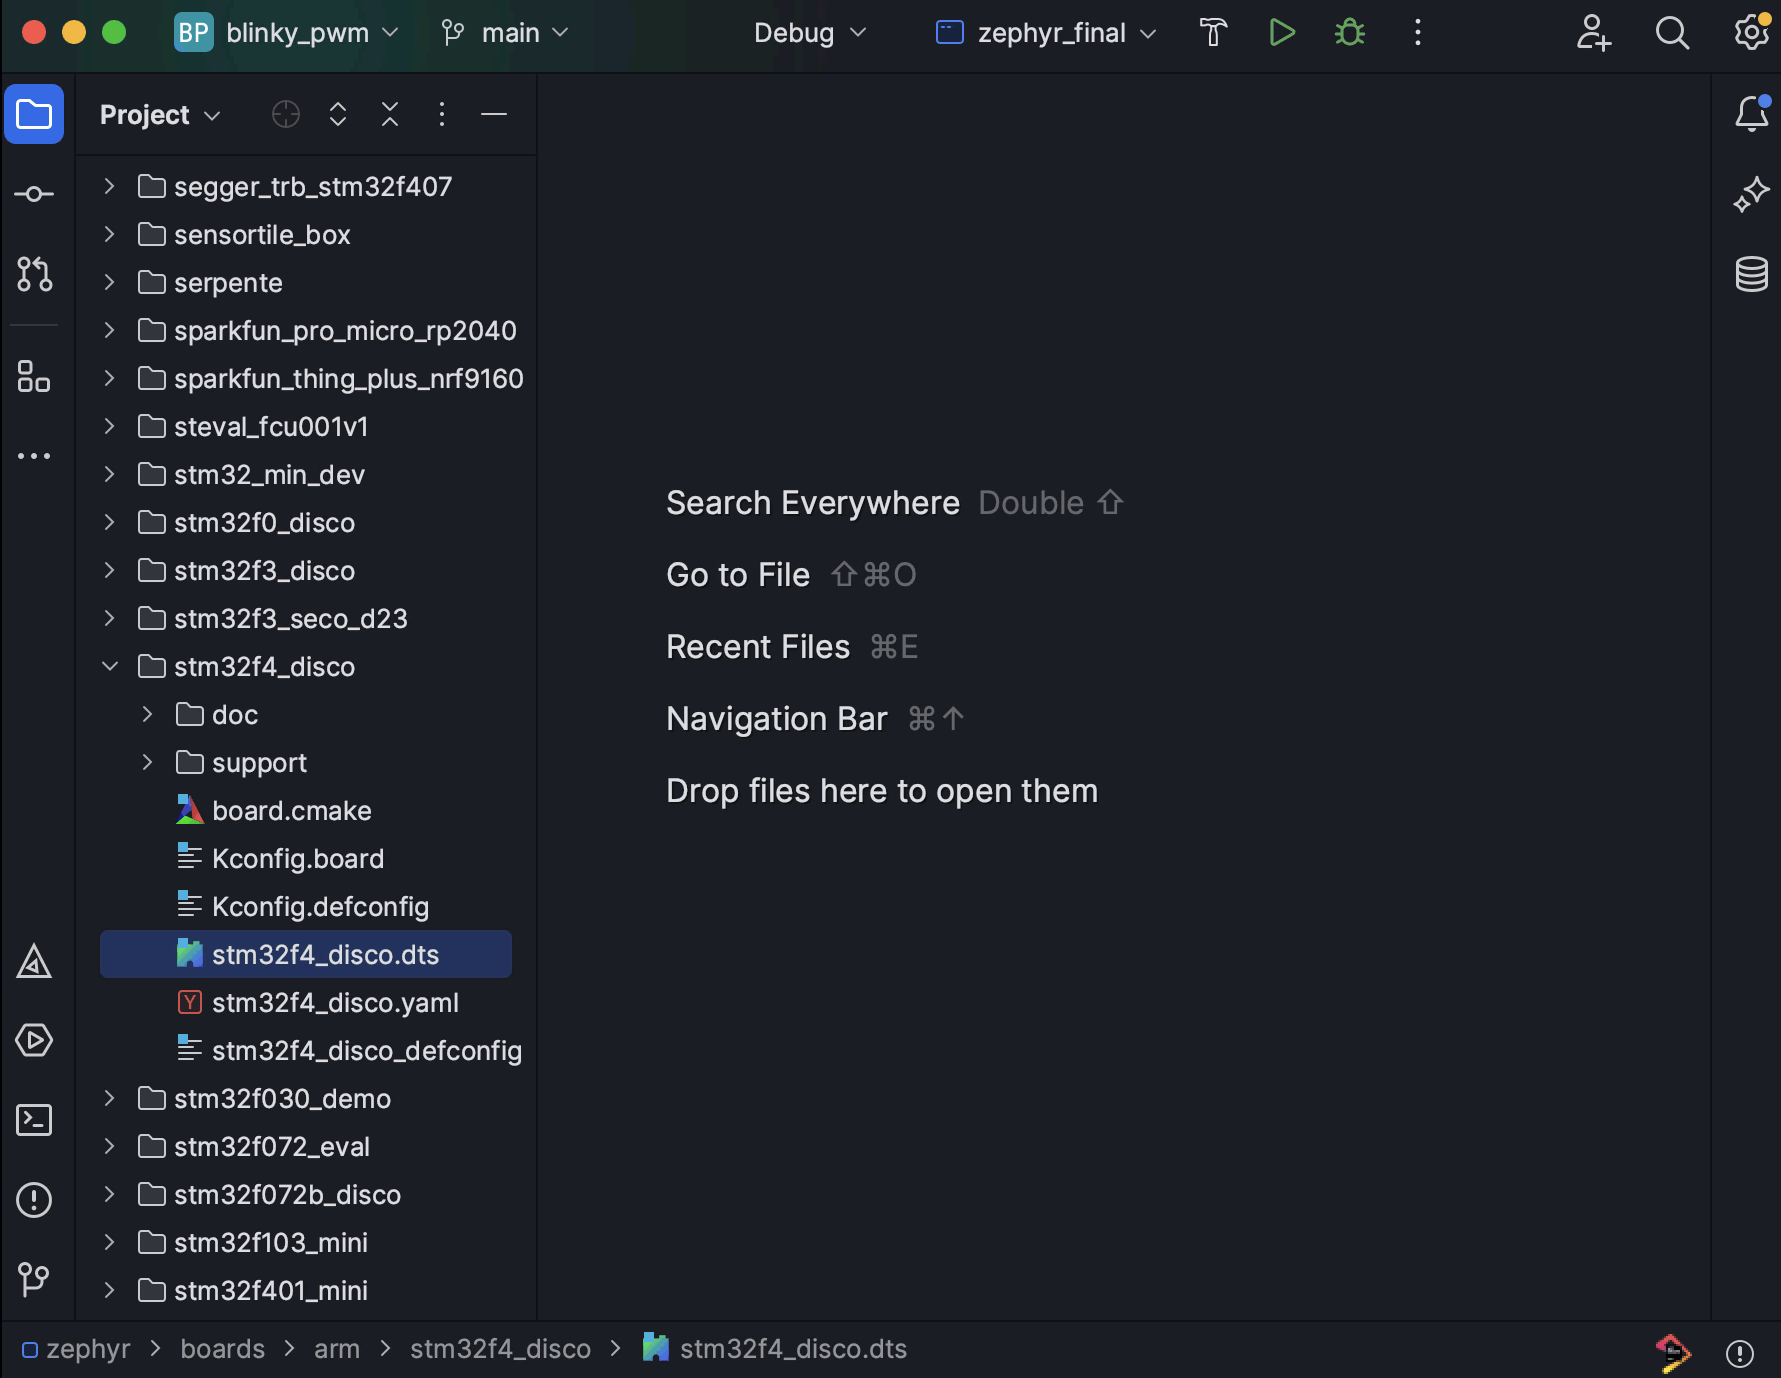Build the project with the hammer icon

pyautogui.click(x=1213, y=32)
